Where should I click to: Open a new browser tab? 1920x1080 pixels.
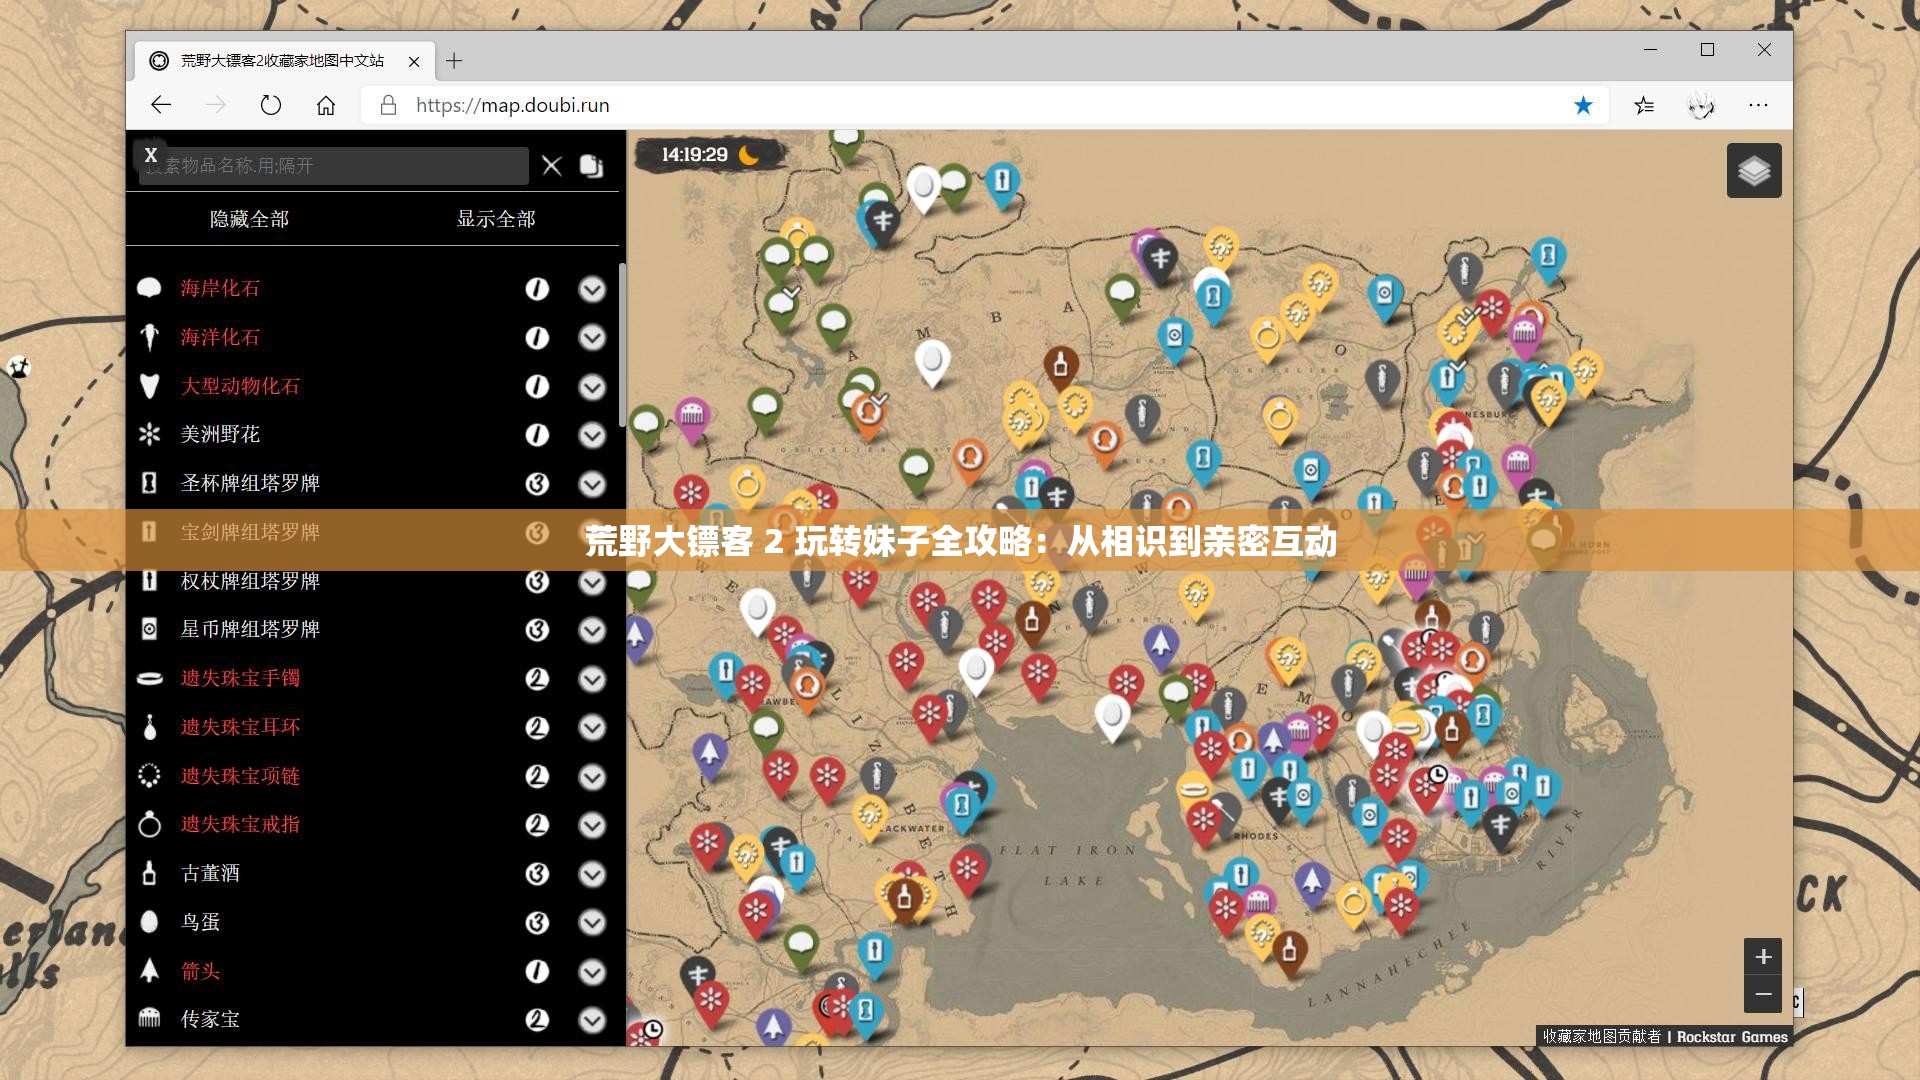click(x=454, y=61)
